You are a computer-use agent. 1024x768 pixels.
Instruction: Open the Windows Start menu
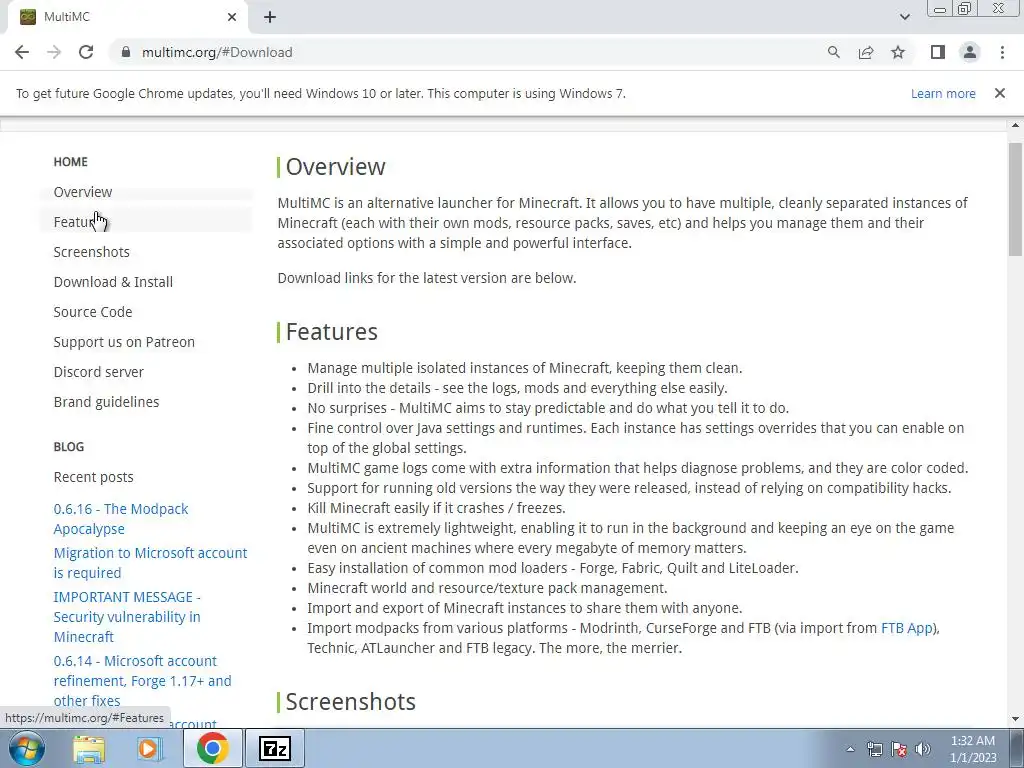point(26,748)
